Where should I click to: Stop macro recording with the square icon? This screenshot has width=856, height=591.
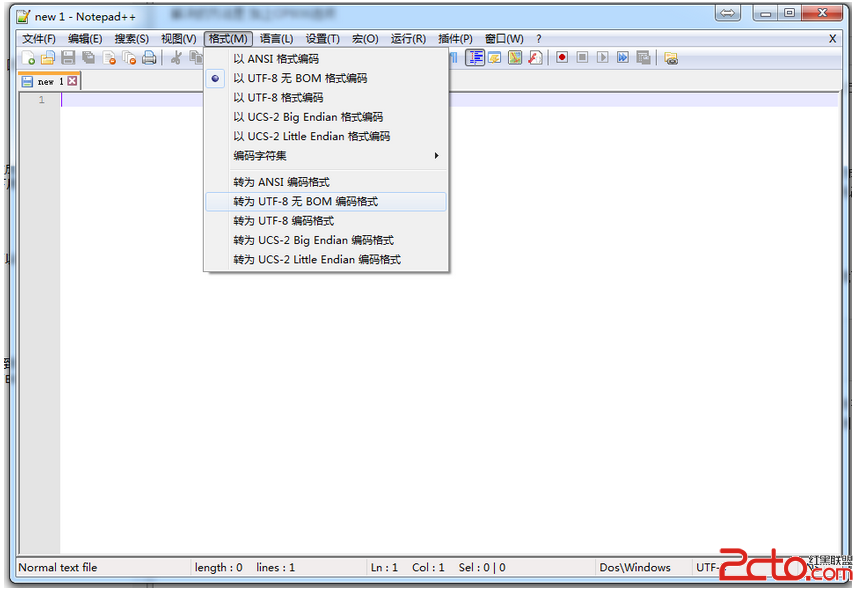coord(582,57)
